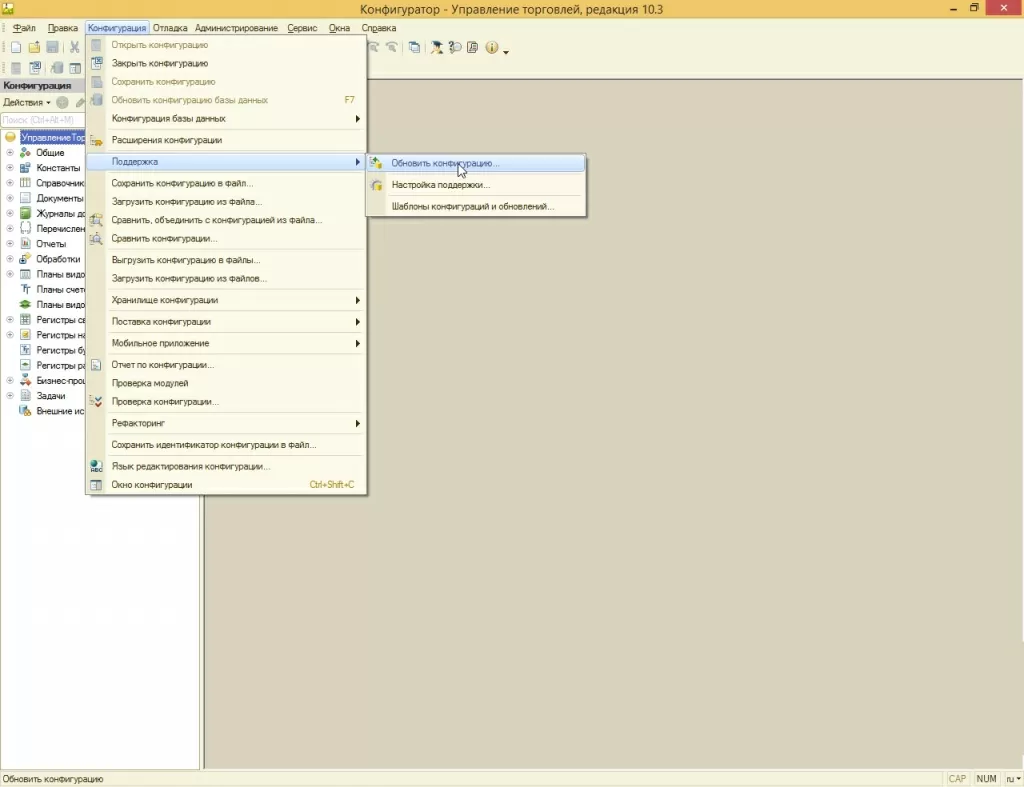
Task: Click the Настройка поддержки submenu icon
Action: click(376, 185)
